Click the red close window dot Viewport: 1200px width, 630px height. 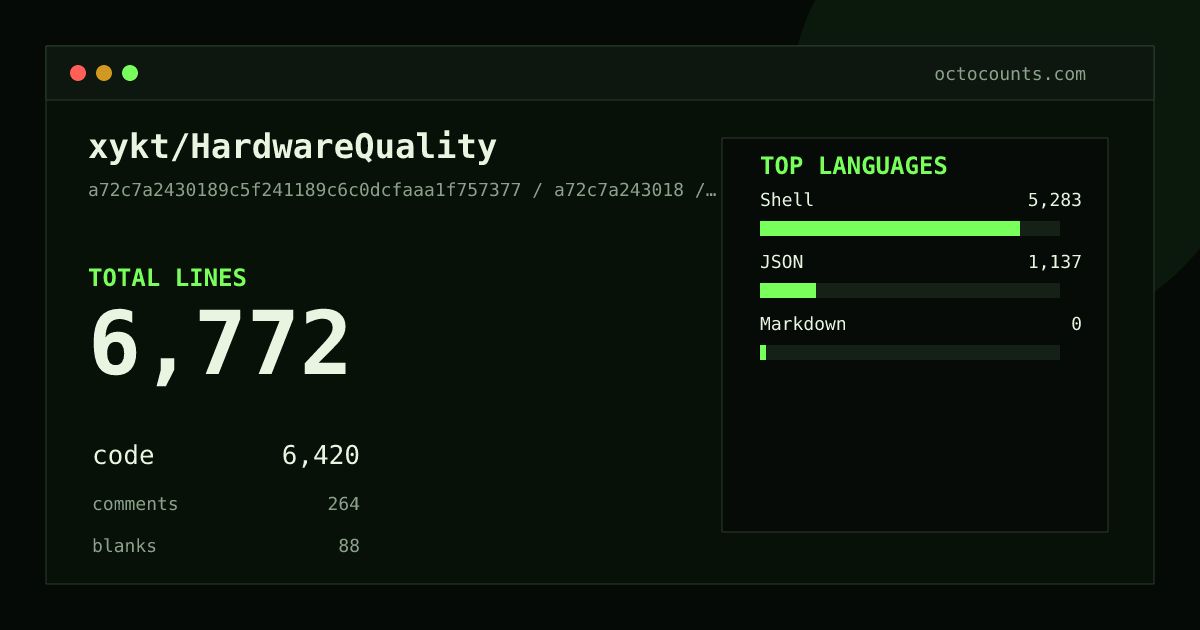pos(78,73)
